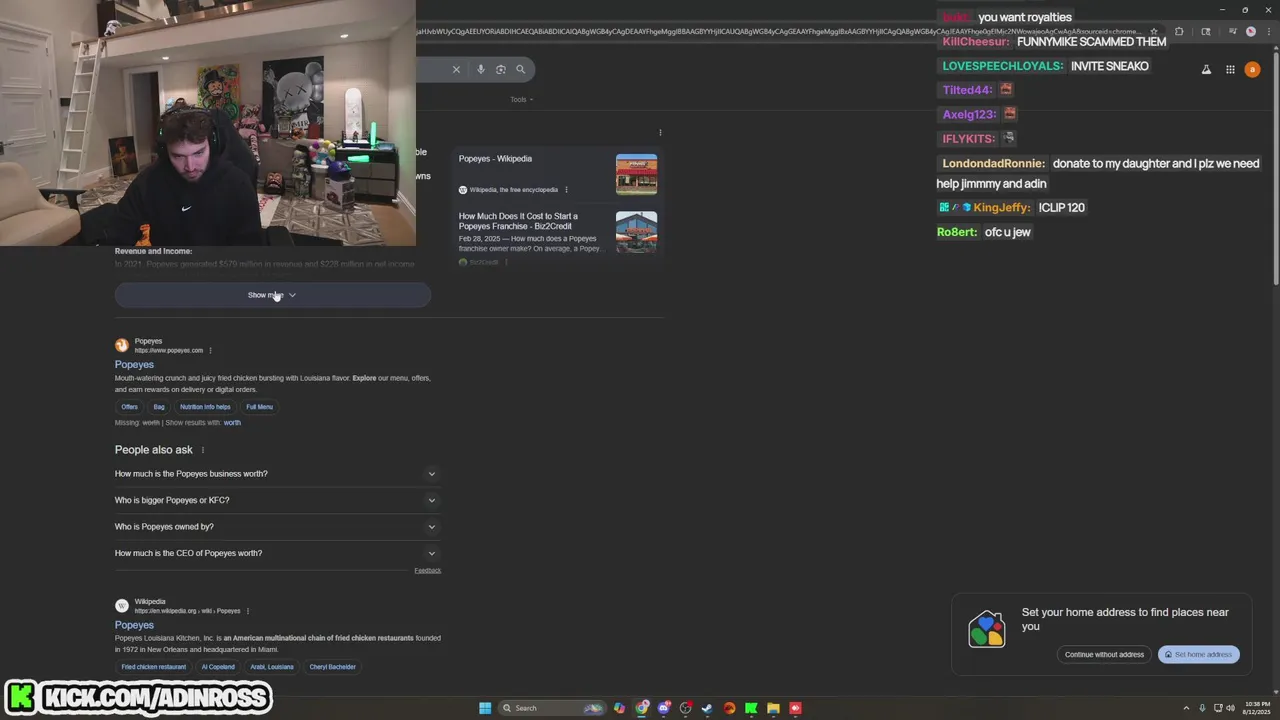The height and width of the screenshot is (720, 1280).
Task: Open the Google apps grid
Action: pyautogui.click(x=1230, y=70)
